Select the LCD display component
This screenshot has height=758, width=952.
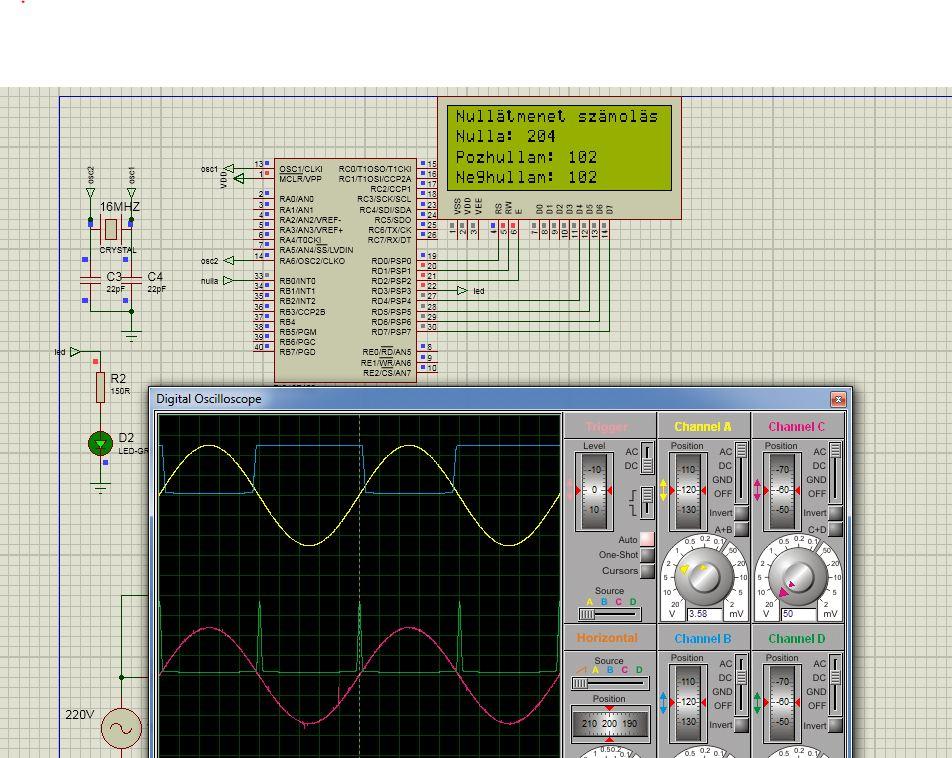coord(559,158)
